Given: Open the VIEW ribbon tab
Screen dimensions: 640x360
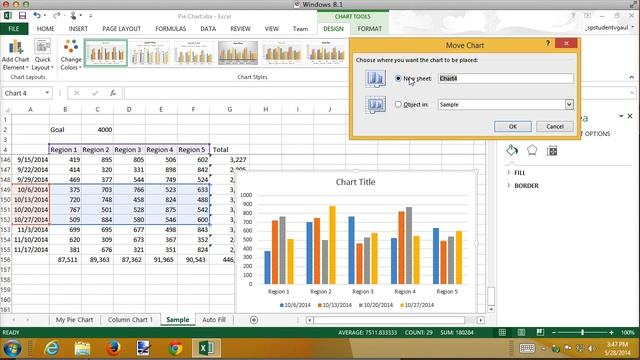Looking at the screenshot, I should (x=271, y=29).
